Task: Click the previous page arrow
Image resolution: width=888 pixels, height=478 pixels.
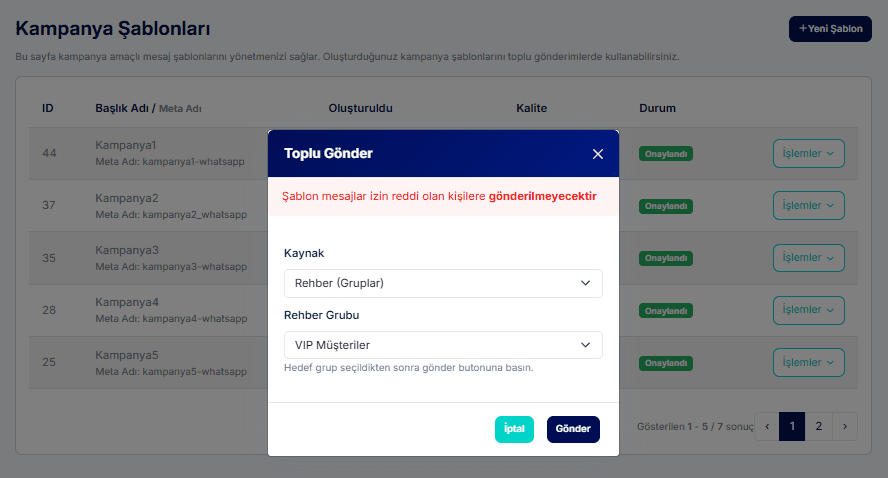Action: pos(767,426)
